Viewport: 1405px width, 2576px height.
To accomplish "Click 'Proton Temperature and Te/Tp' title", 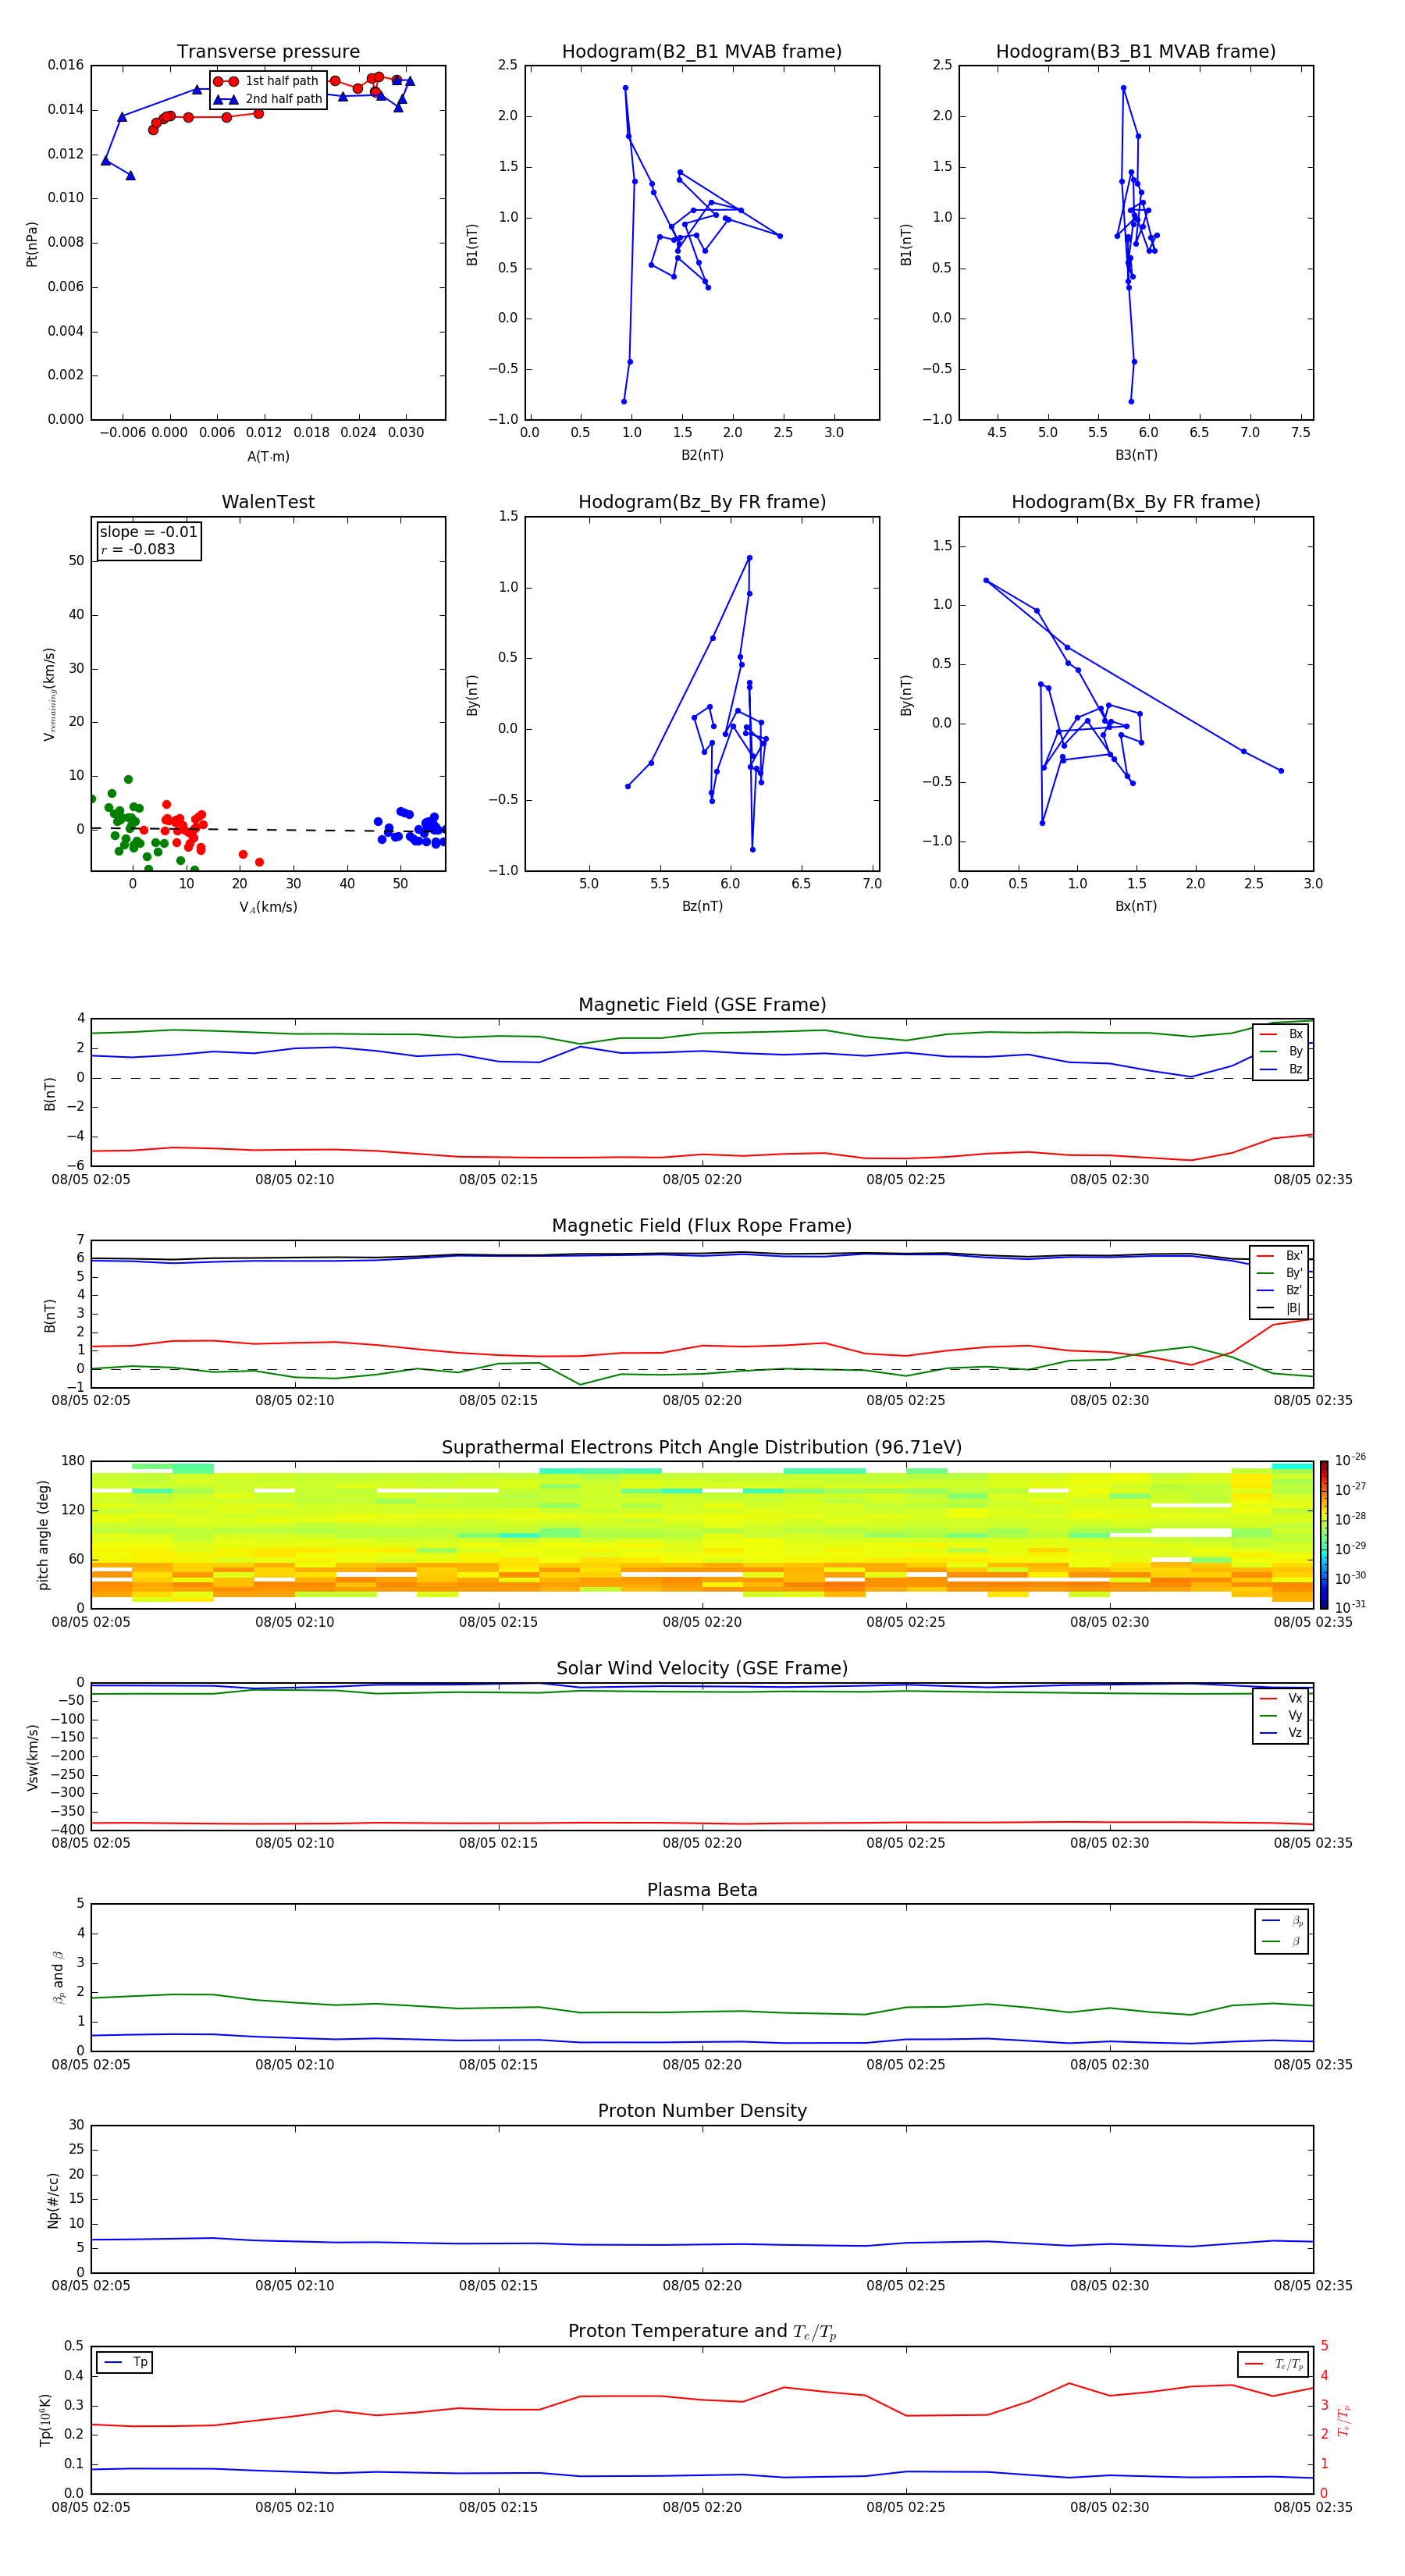I will (702, 2331).
